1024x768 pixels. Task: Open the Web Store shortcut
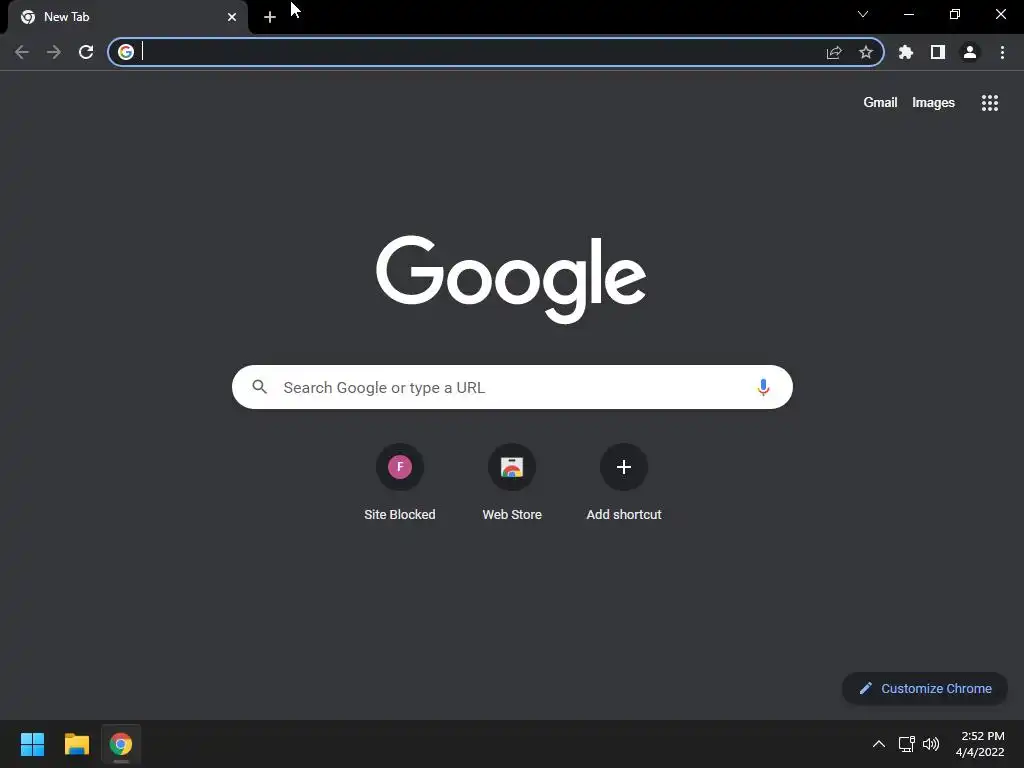(x=512, y=483)
